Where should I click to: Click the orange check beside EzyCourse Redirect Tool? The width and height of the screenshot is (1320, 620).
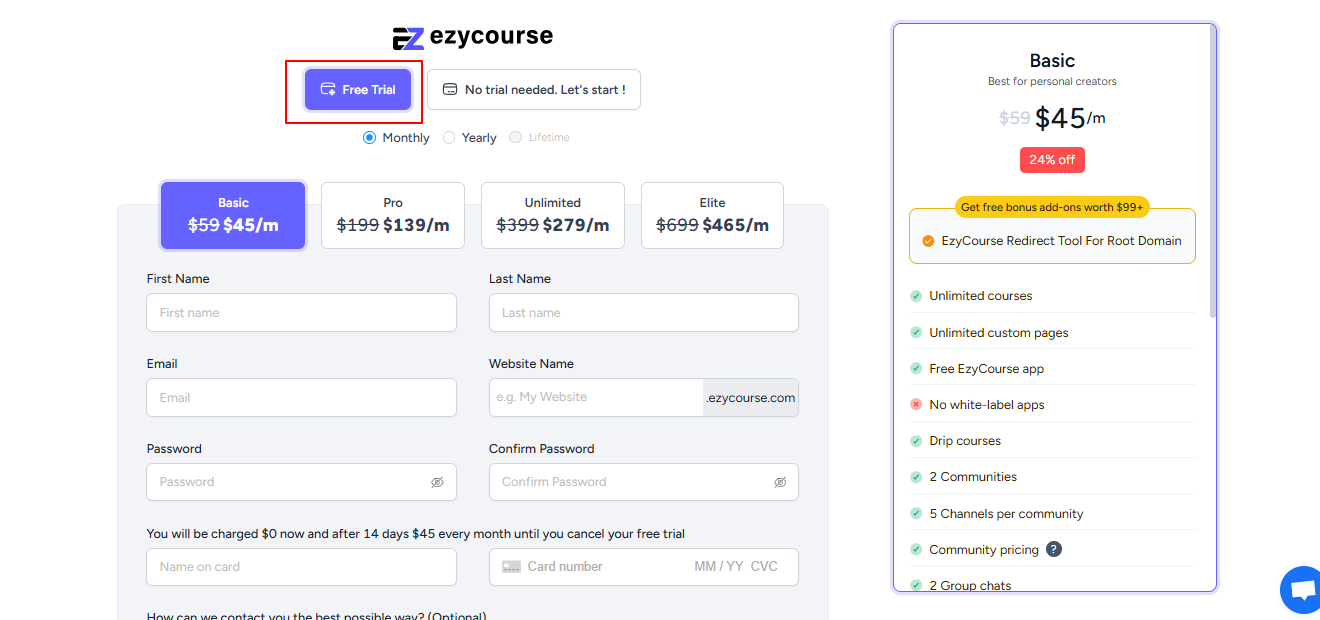point(928,241)
